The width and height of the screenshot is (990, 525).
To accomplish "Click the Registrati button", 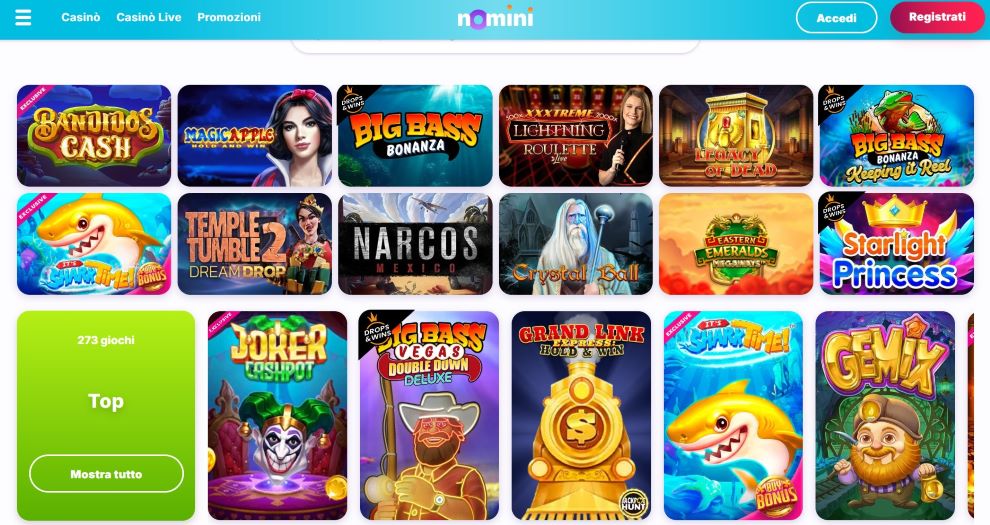I will (937, 17).
